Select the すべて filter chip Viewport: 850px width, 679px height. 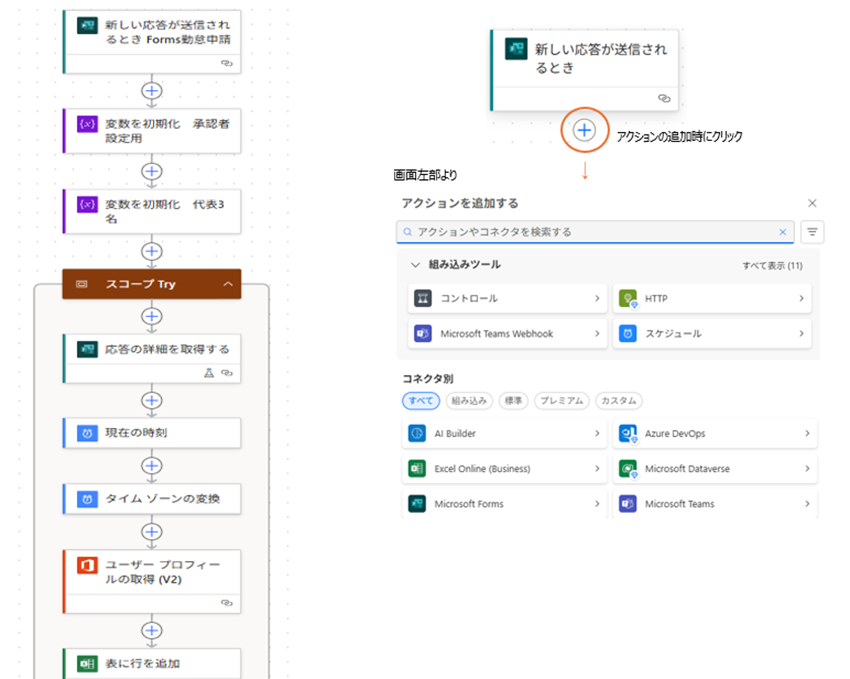tap(421, 401)
